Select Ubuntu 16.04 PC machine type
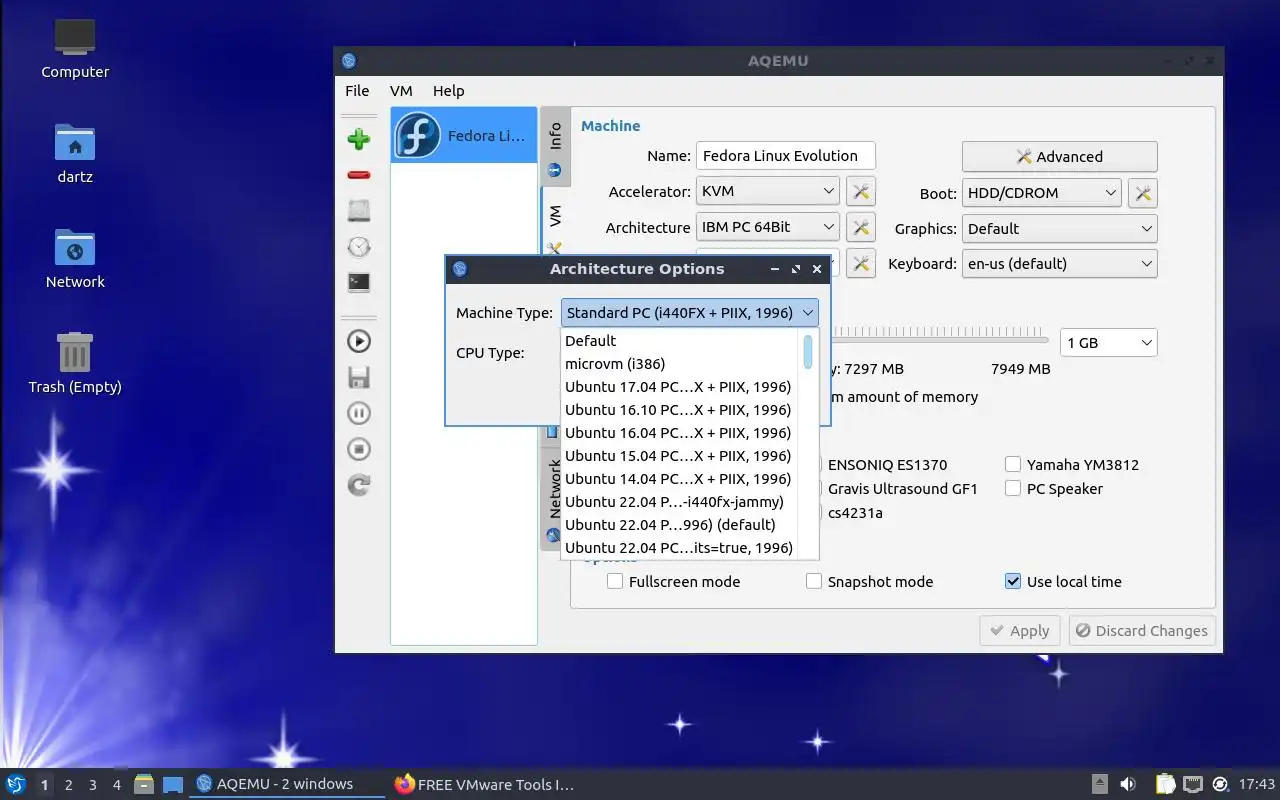 pos(681,433)
